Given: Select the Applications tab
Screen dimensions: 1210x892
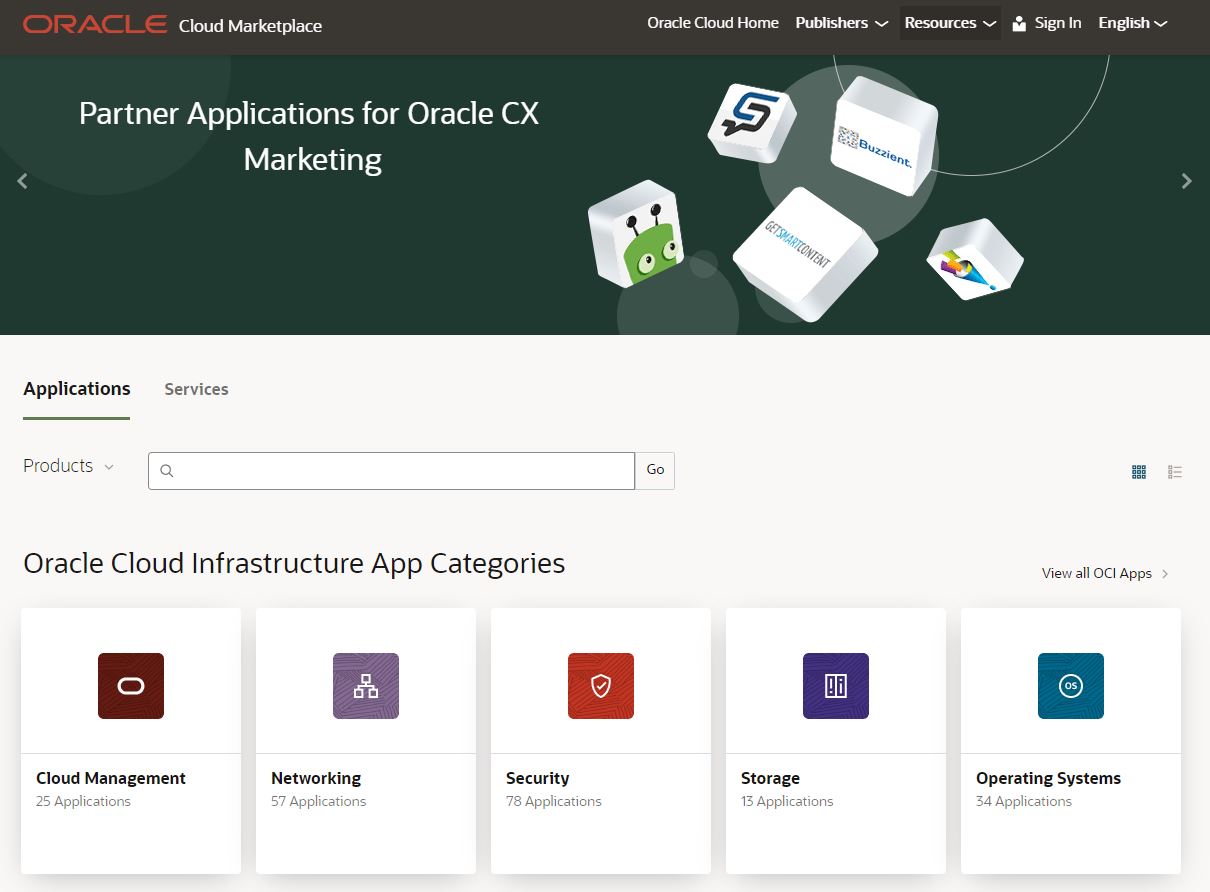Looking at the screenshot, I should [x=77, y=389].
